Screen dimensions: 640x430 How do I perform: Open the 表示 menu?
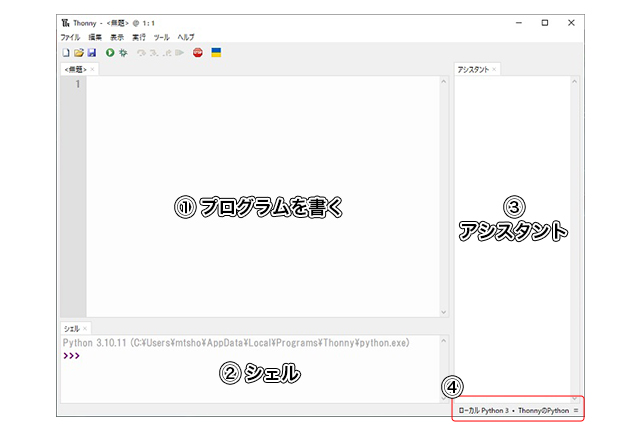[117, 37]
